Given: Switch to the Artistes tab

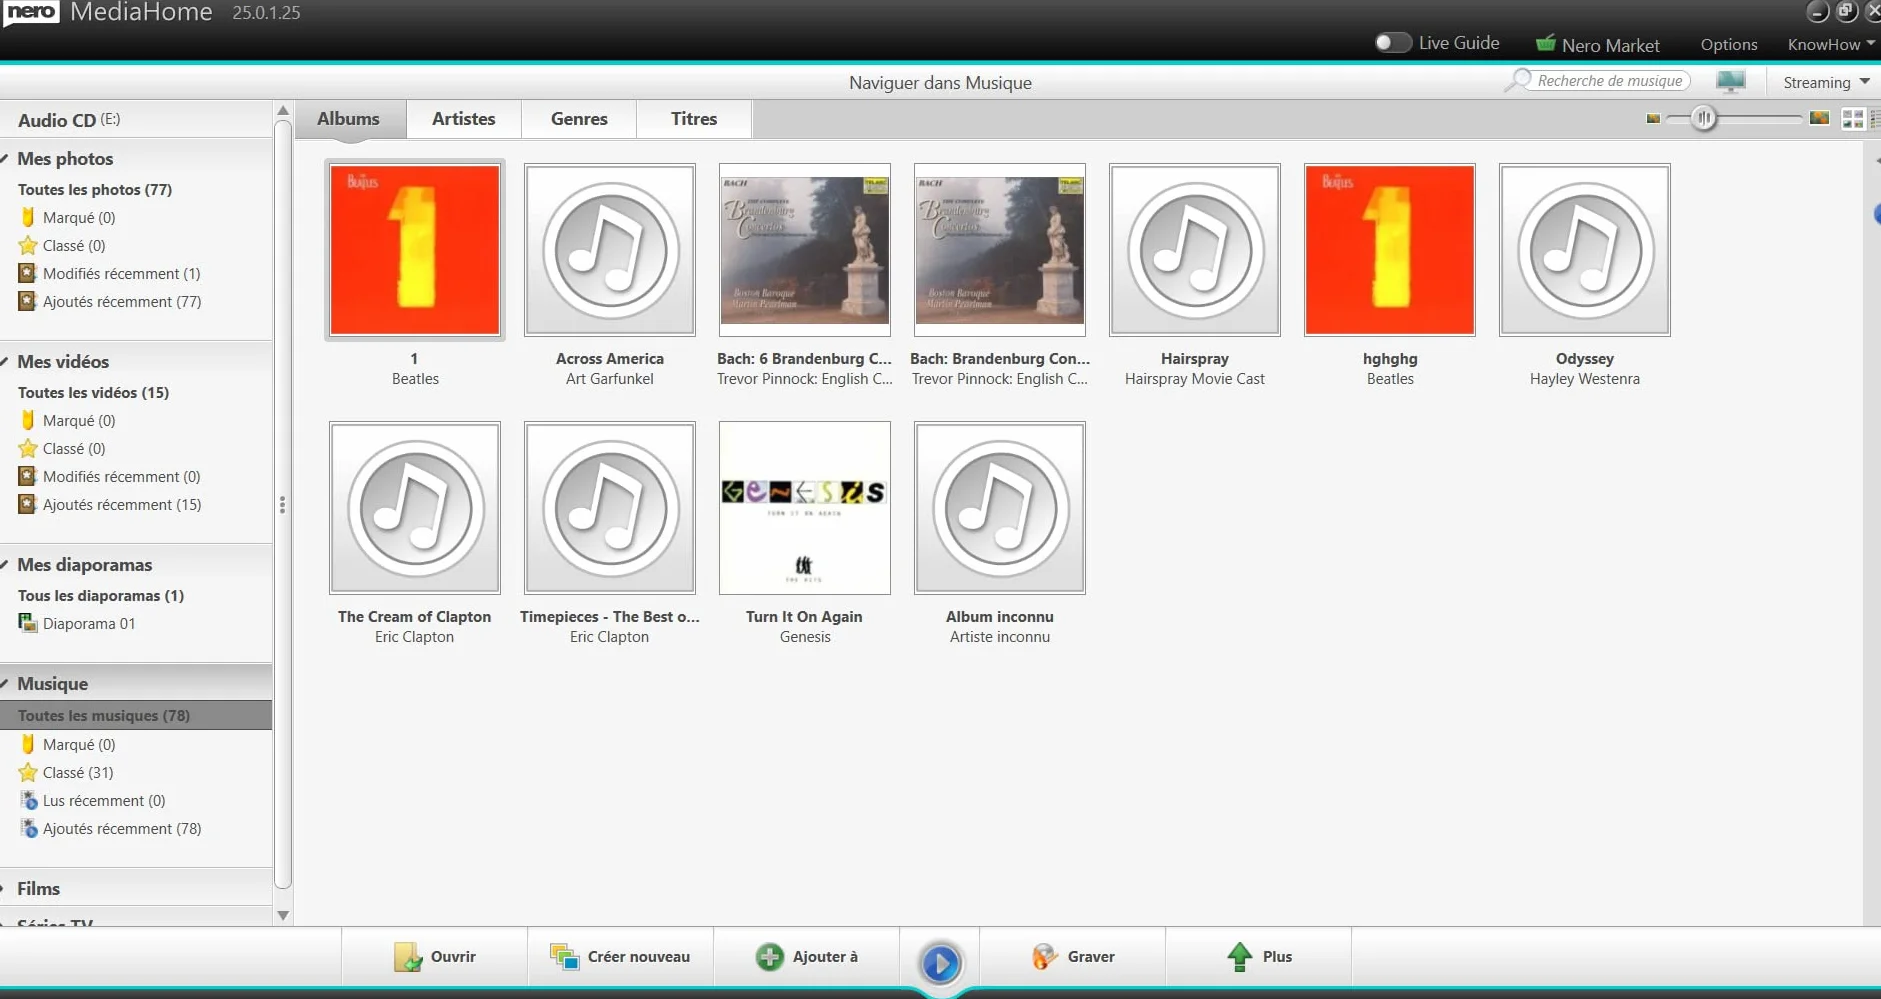Looking at the screenshot, I should 464,119.
